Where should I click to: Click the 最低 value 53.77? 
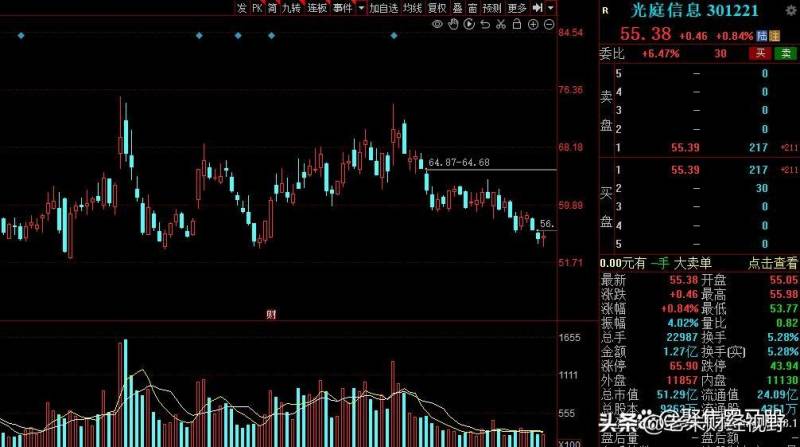point(784,309)
